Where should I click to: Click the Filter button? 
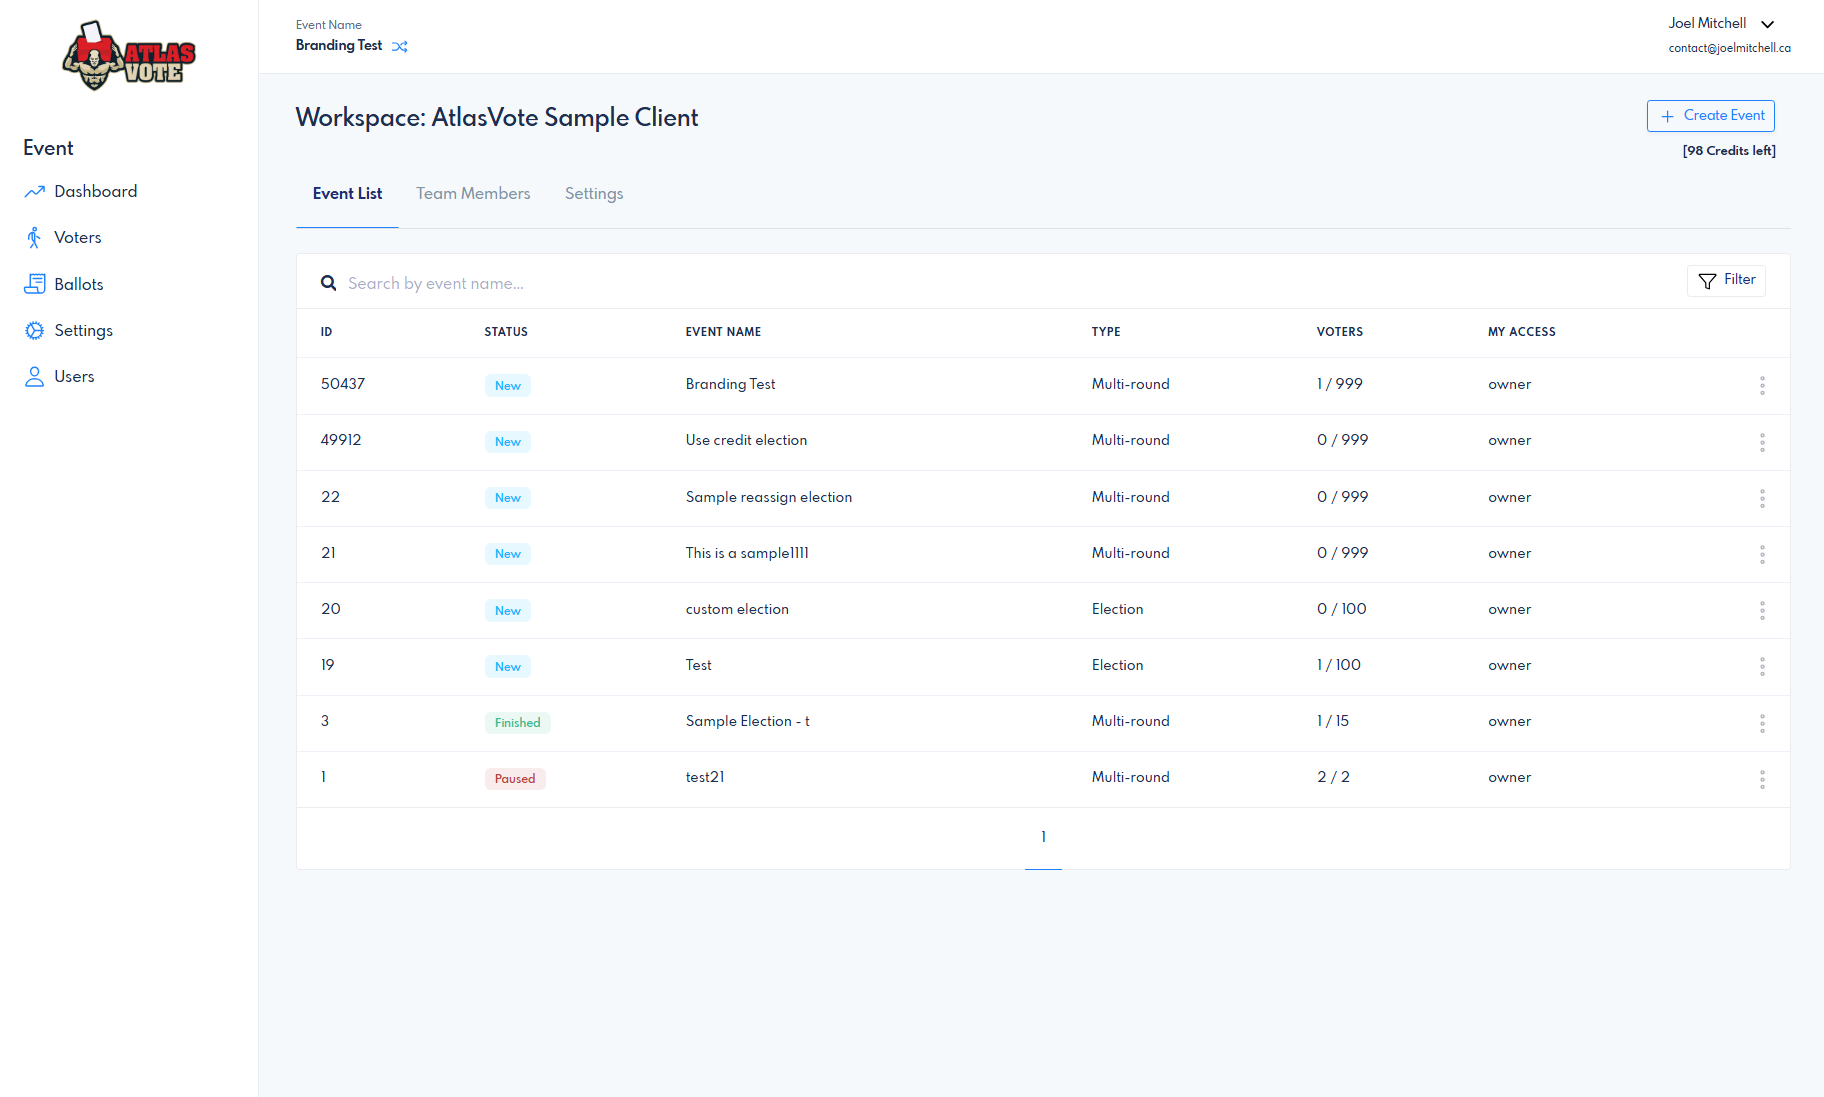[x=1726, y=280]
